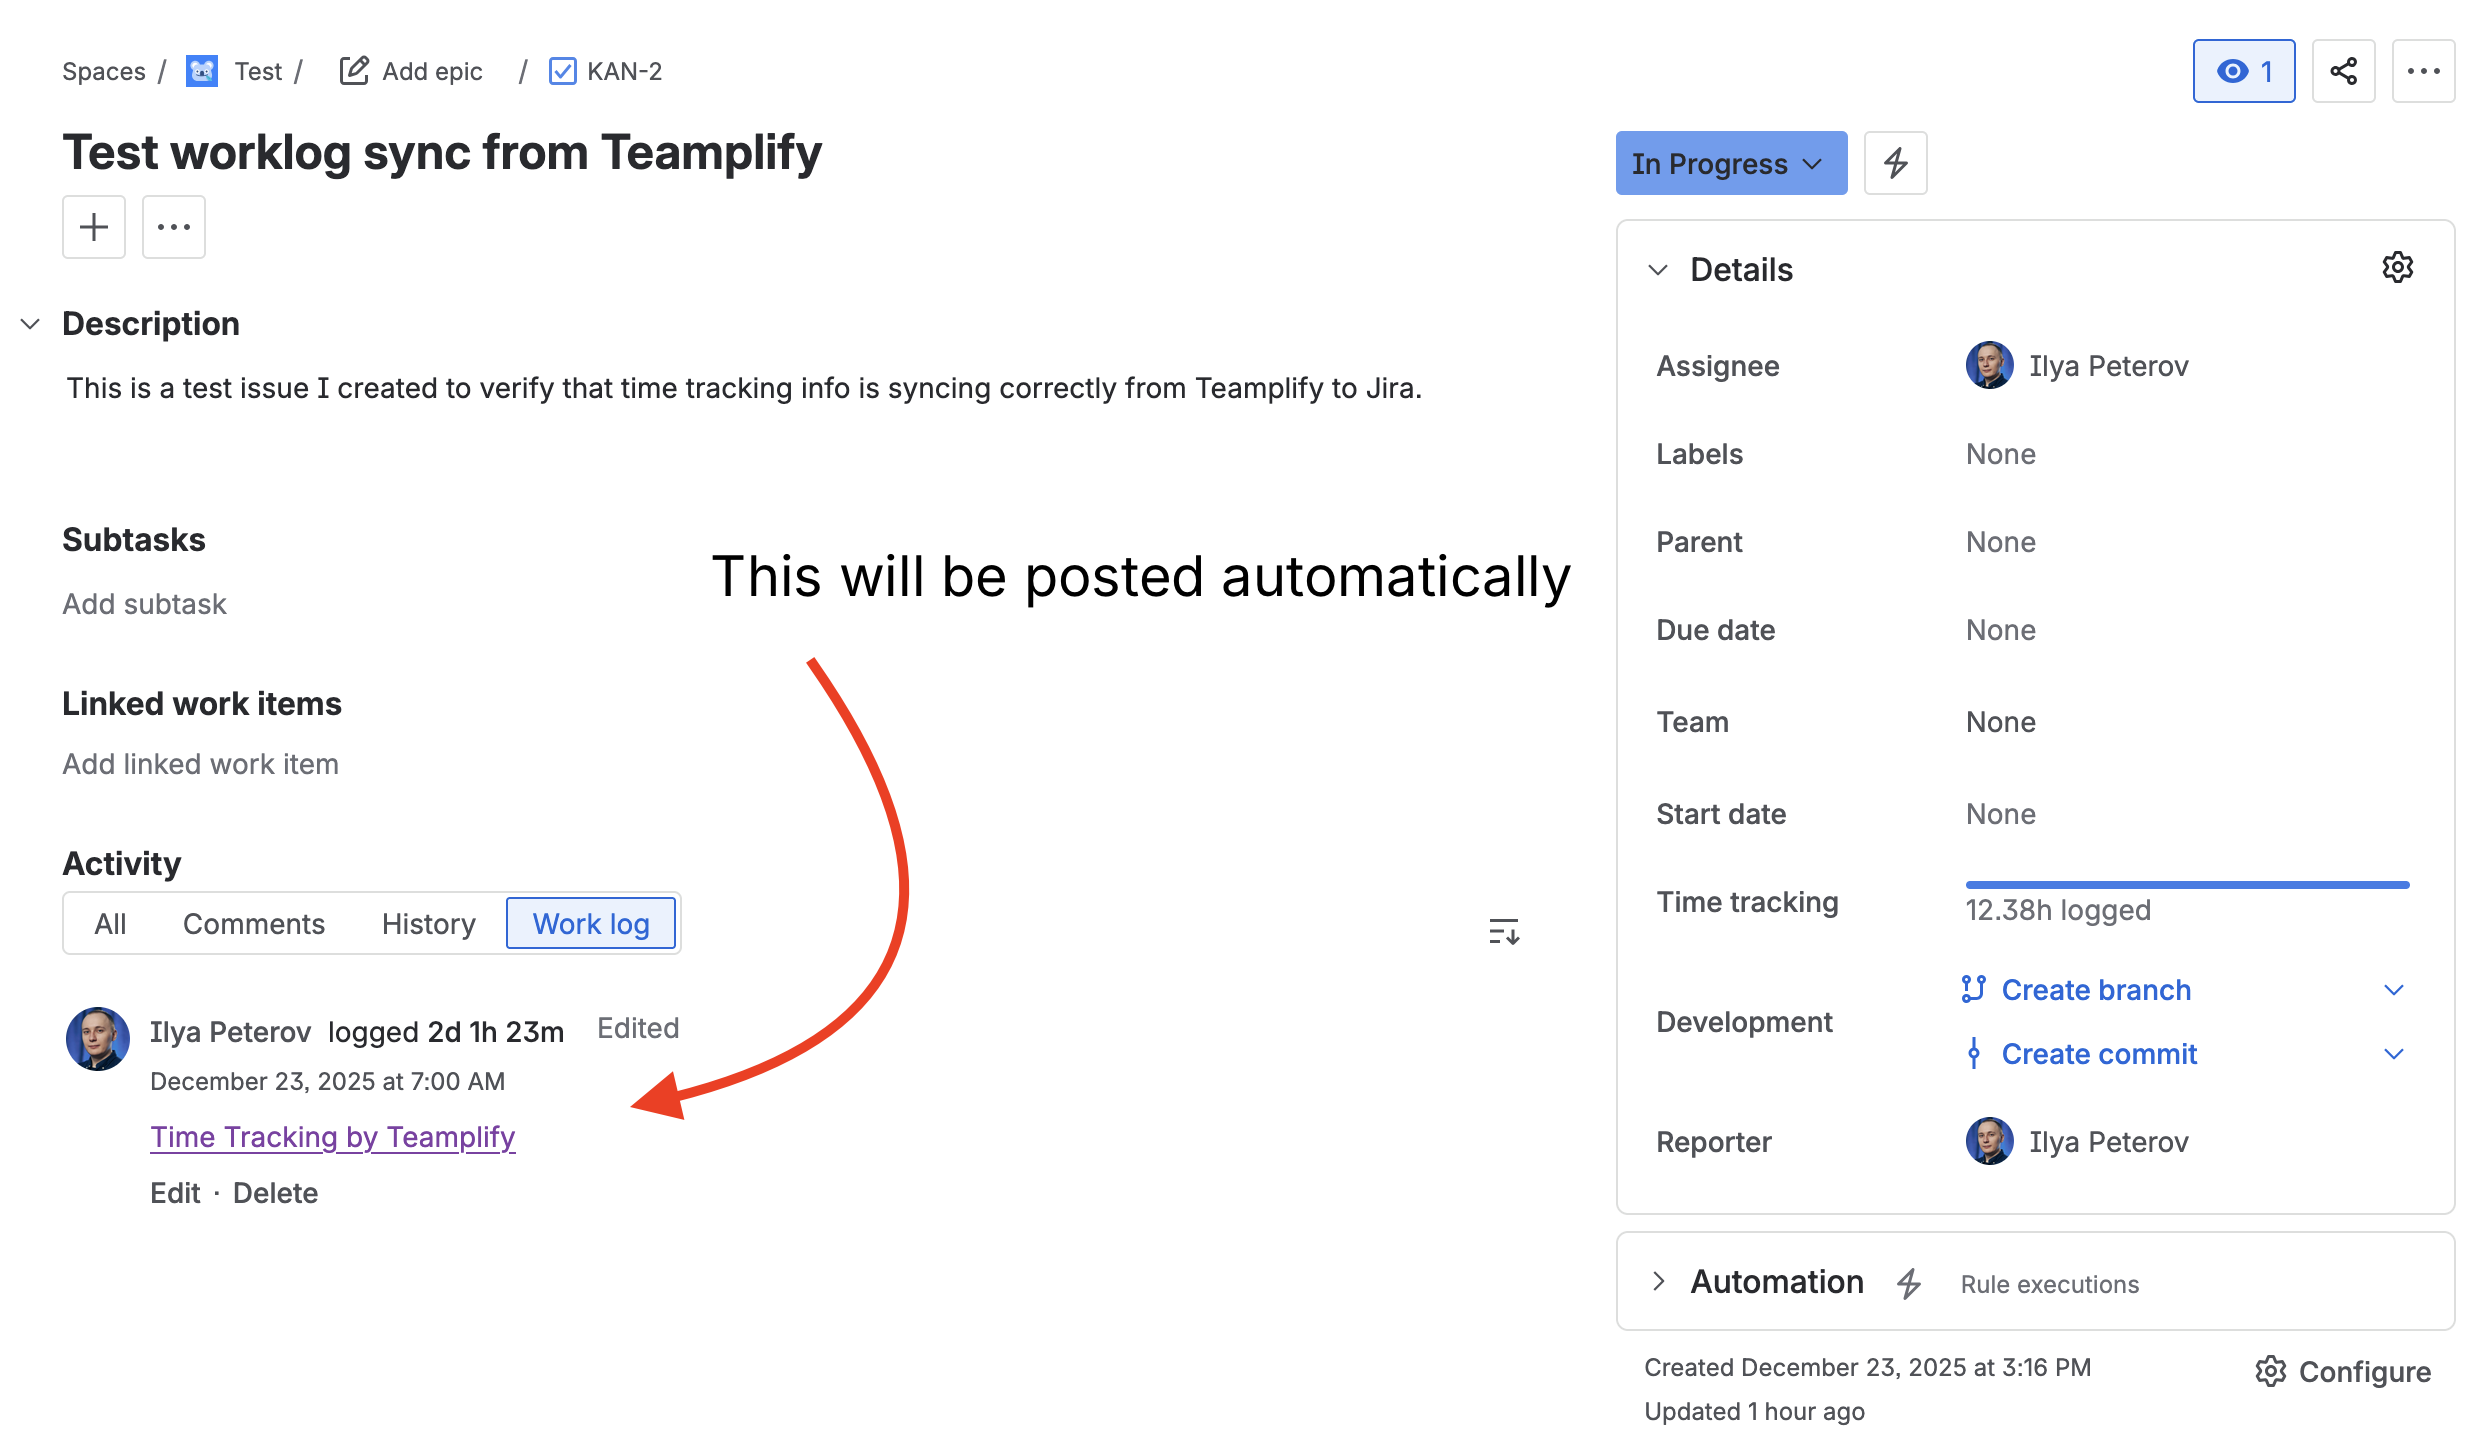Open the Time Tracking by Teamplify link

pos(332,1137)
